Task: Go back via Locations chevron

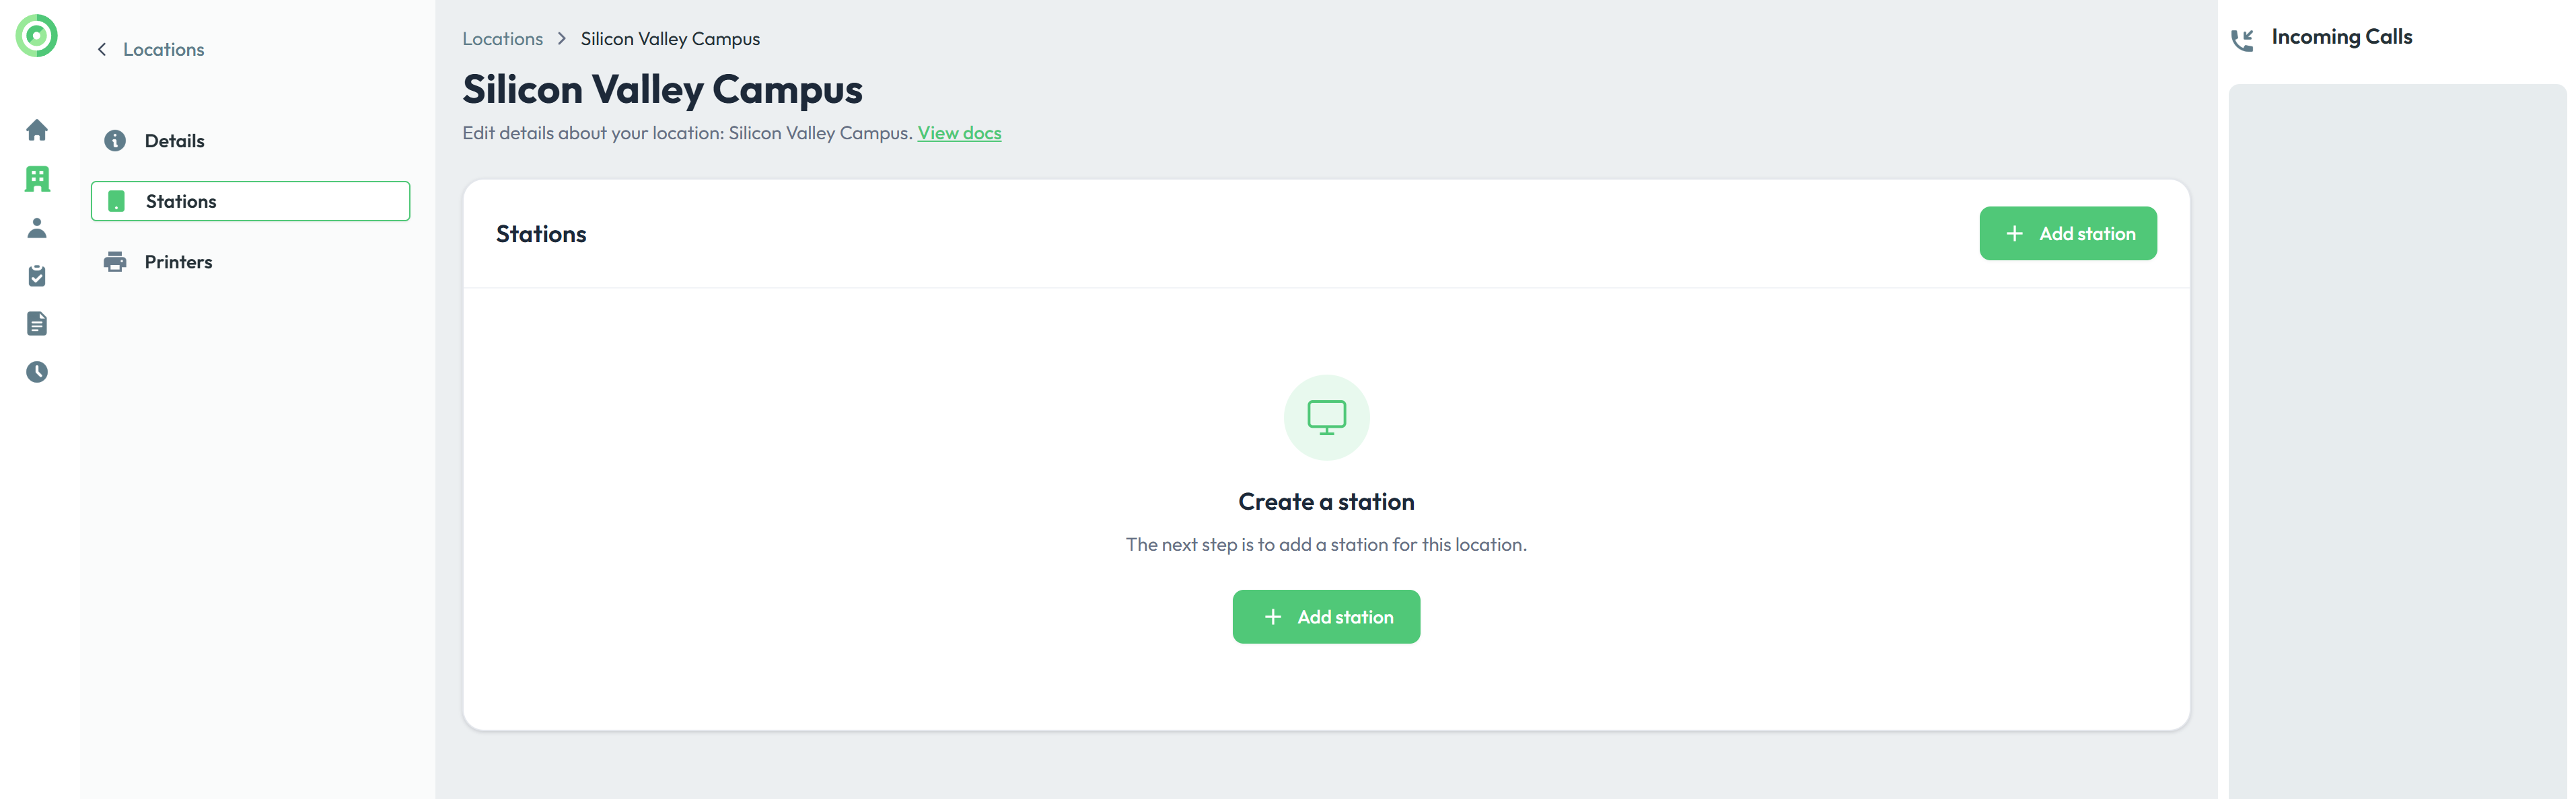Action: click(x=102, y=50)
